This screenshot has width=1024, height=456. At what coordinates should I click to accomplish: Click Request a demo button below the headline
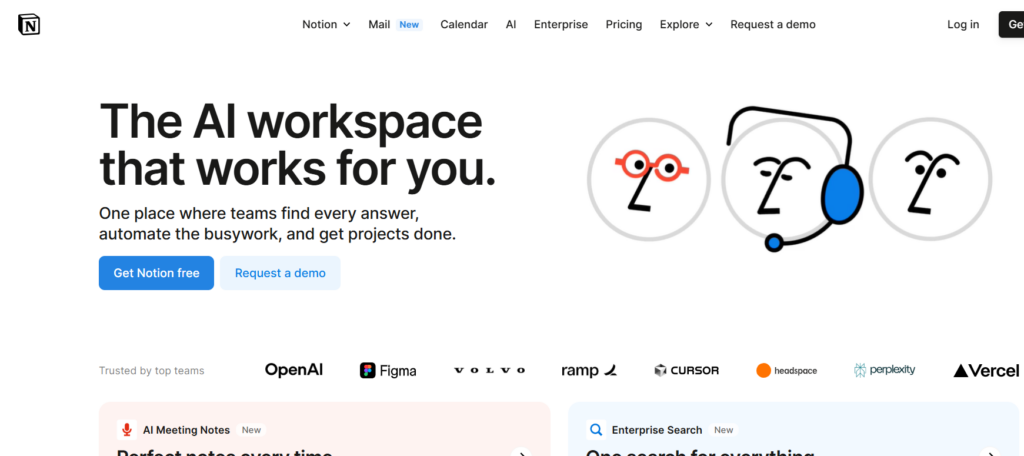pos(280,273)
